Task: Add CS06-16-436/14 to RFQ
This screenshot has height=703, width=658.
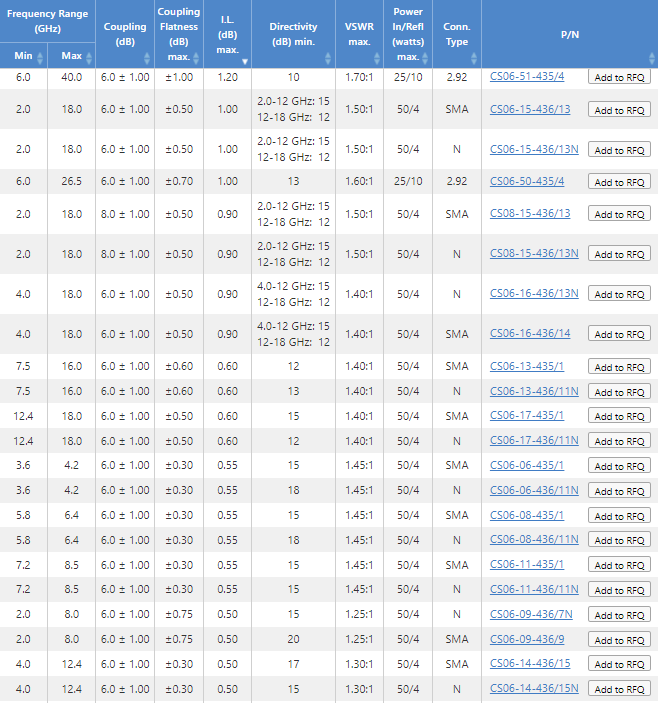Action: (619, 334)
